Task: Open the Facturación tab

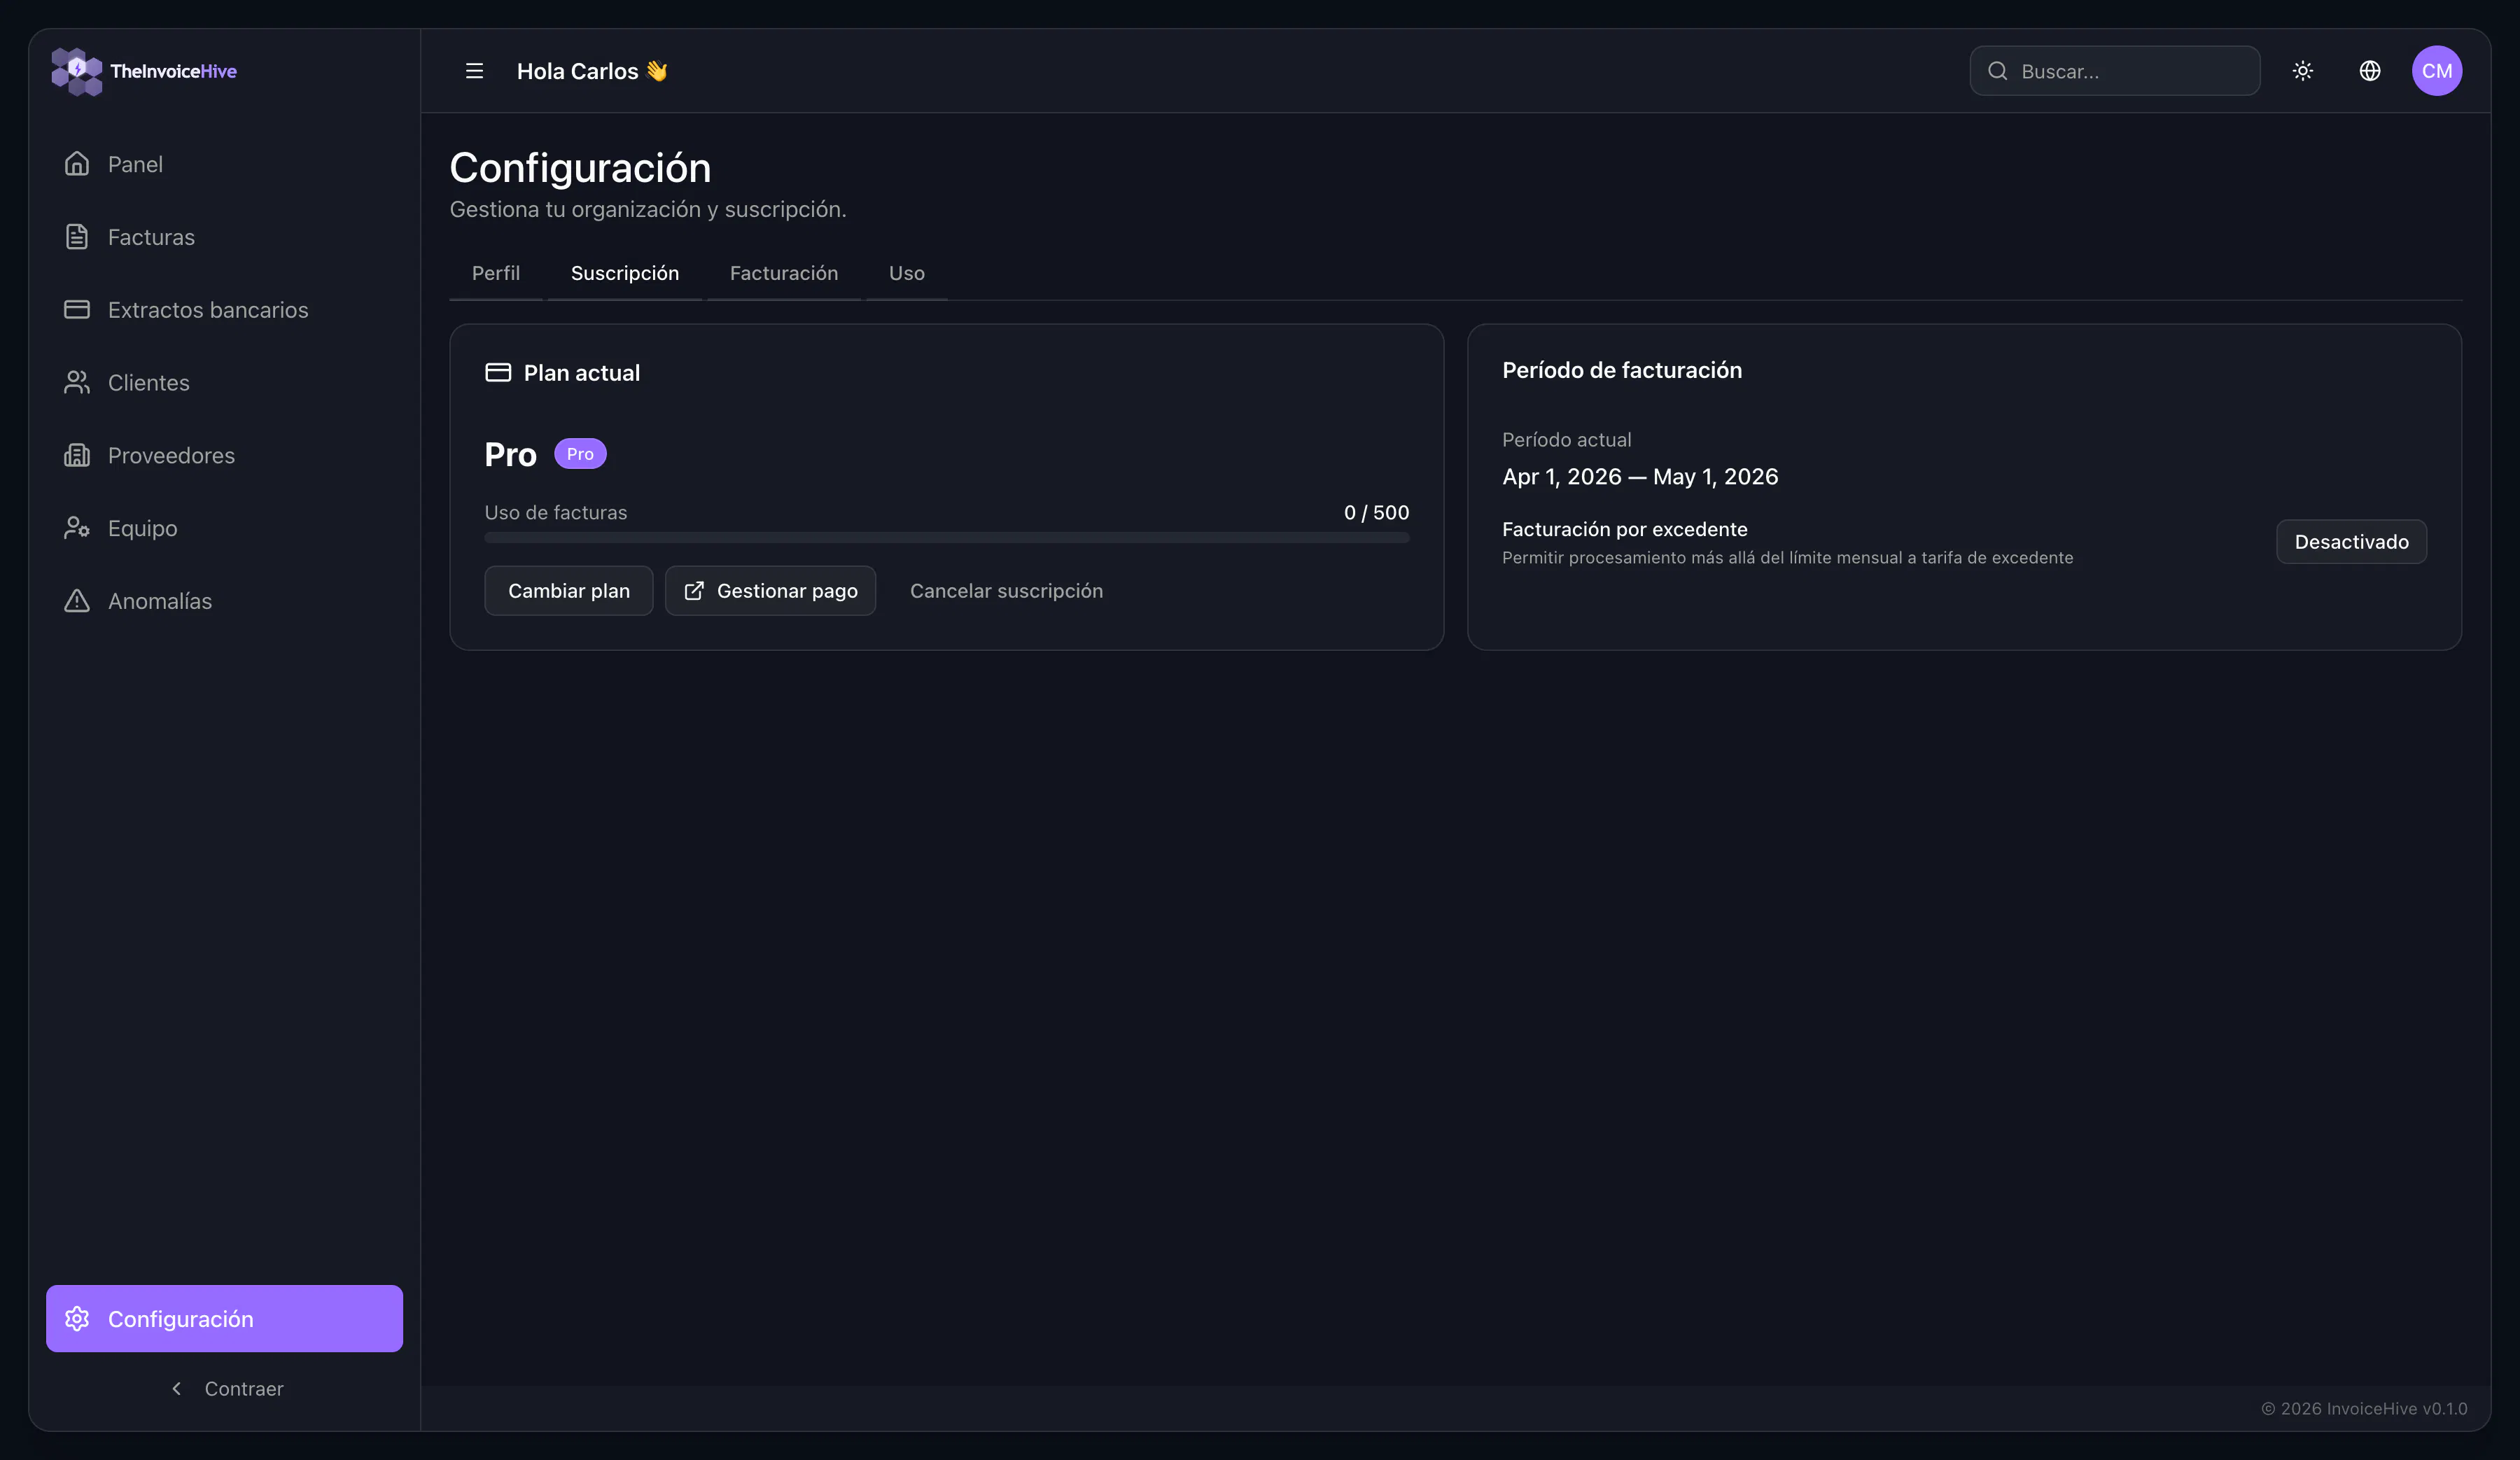Action: click(784, 273)
